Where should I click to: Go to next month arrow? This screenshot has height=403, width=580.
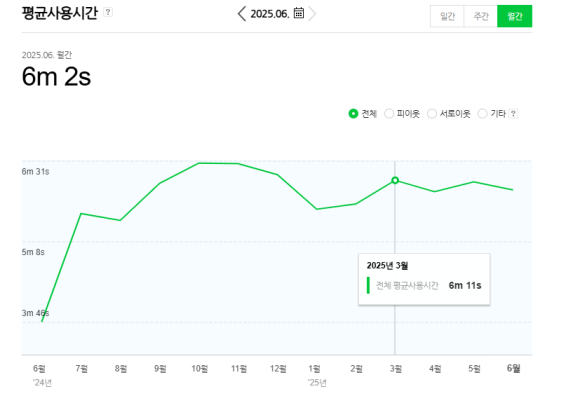pyautogui.click(x=312, y=14)
